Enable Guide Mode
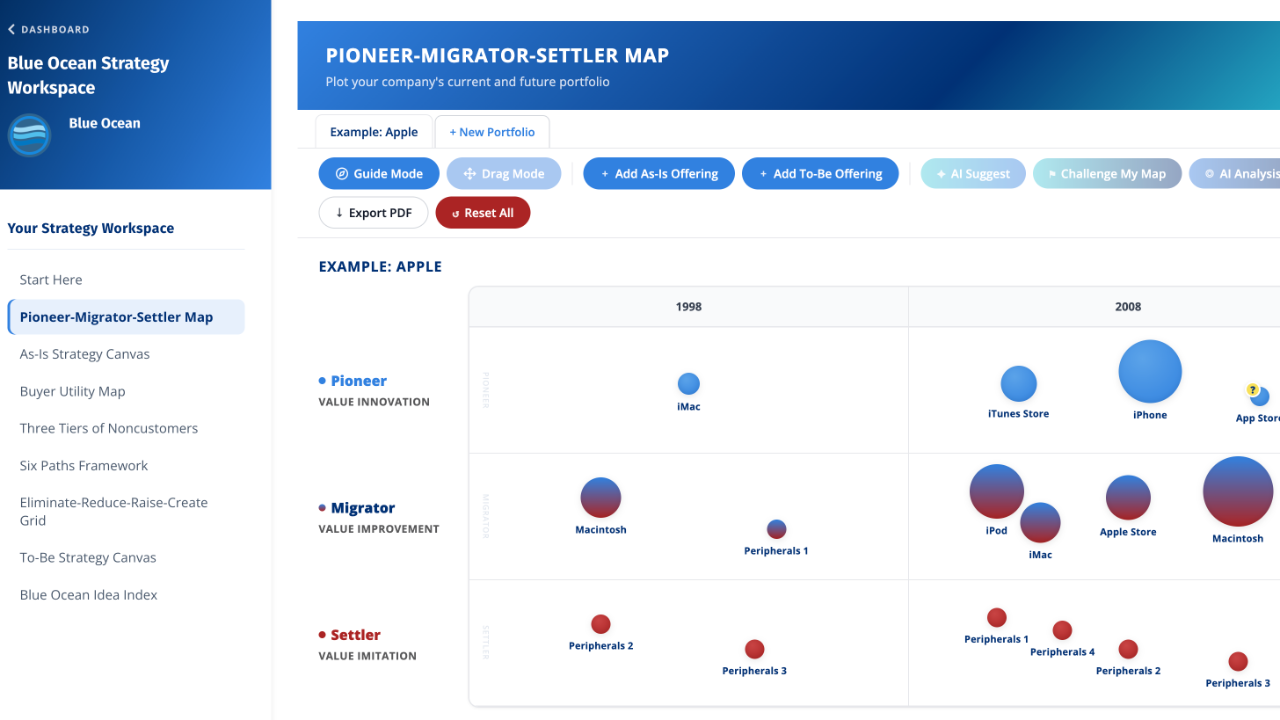The height and width of the screenshot is (720, 1280). tap(379, 173)
